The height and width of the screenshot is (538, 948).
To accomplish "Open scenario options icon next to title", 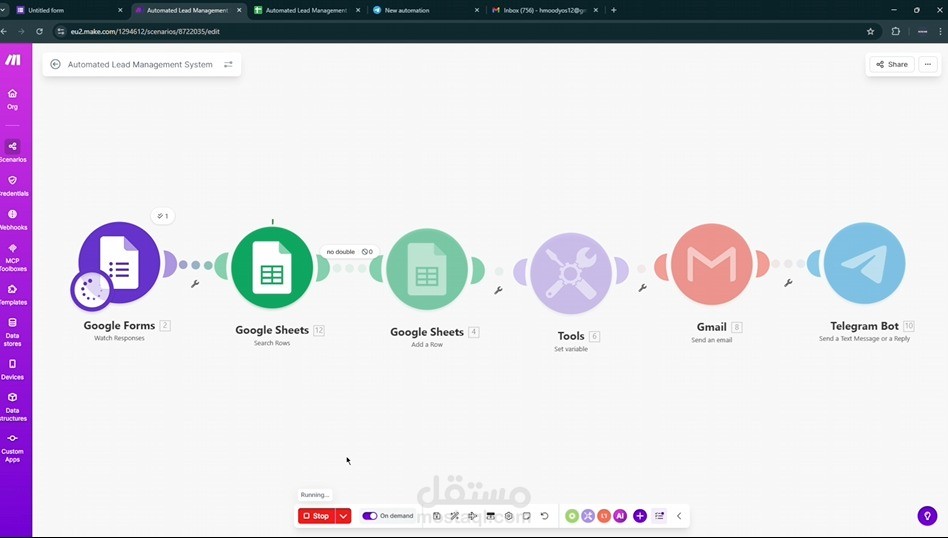I will tap(228, 64).
